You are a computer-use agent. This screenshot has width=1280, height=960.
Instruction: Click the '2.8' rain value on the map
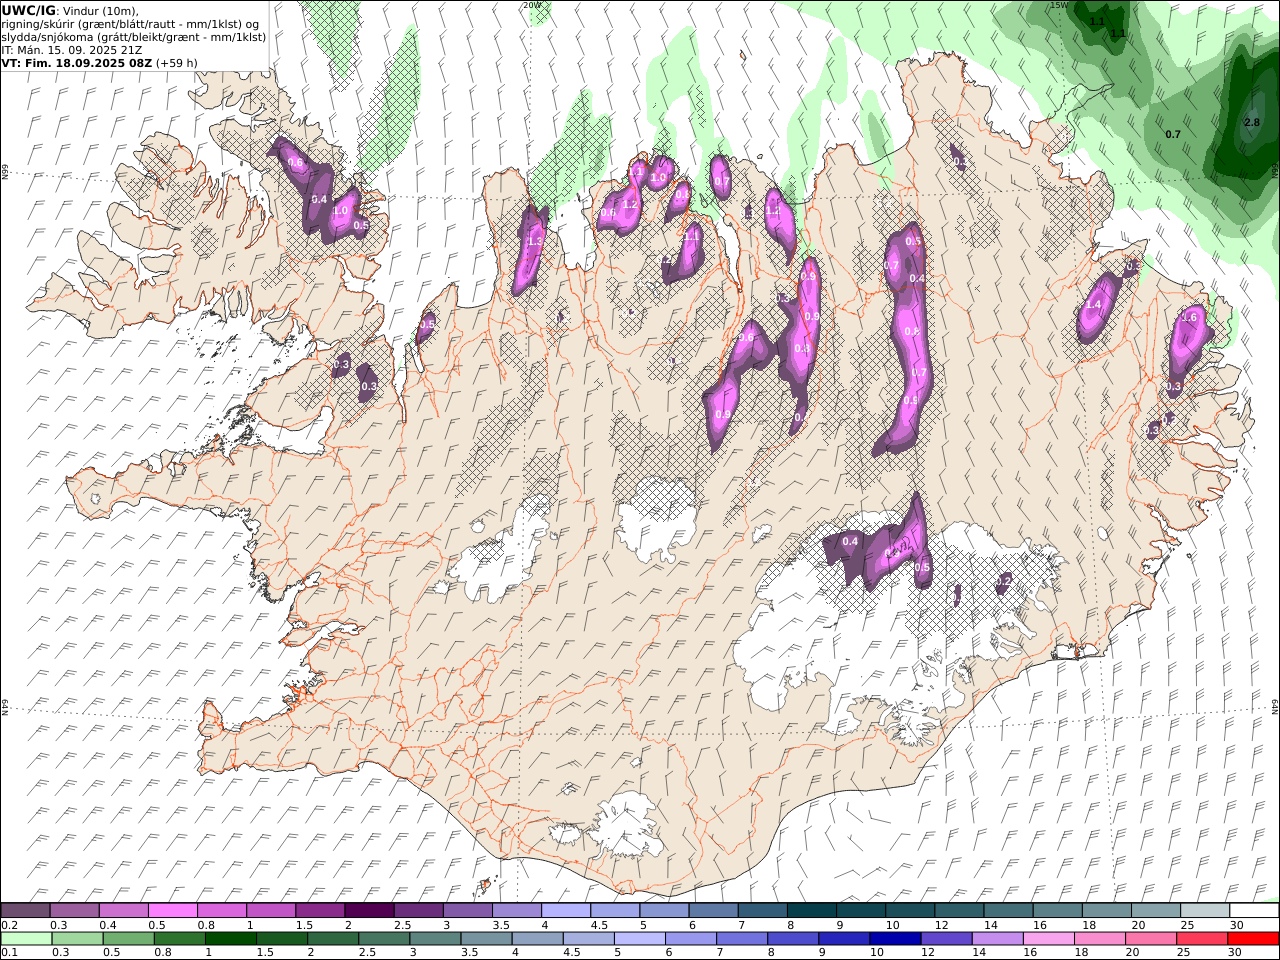1252,123
